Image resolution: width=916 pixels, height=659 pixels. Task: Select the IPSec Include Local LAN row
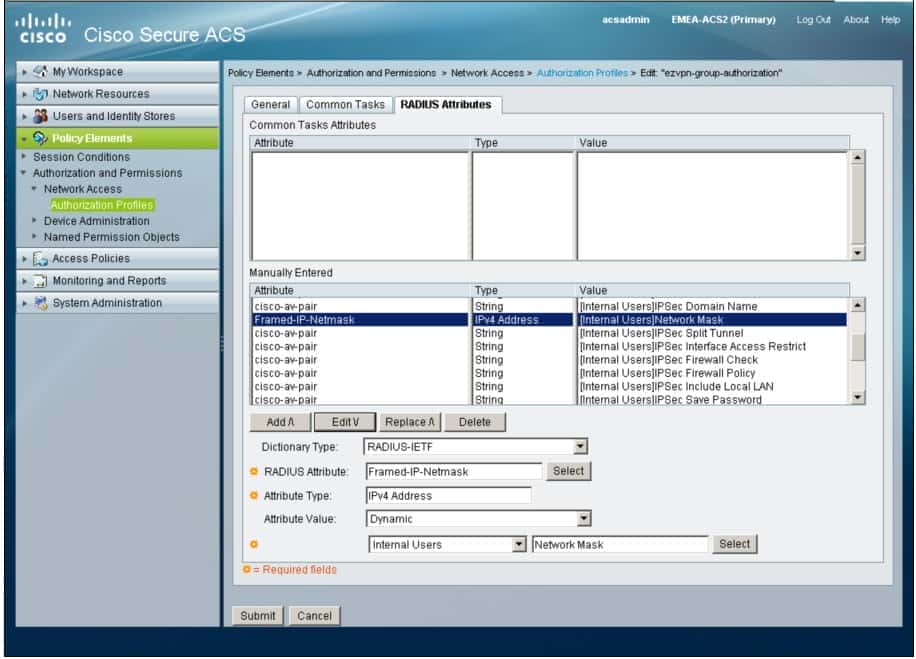tap(549, 387)
